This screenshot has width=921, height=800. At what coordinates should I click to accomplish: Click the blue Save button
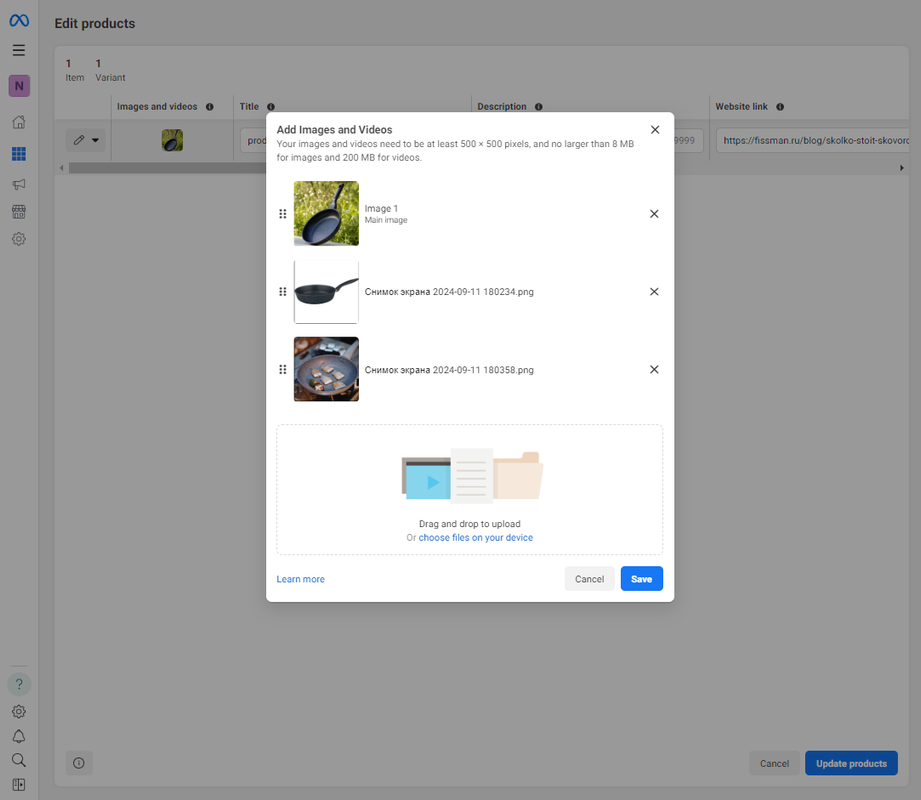pos(641,579)
